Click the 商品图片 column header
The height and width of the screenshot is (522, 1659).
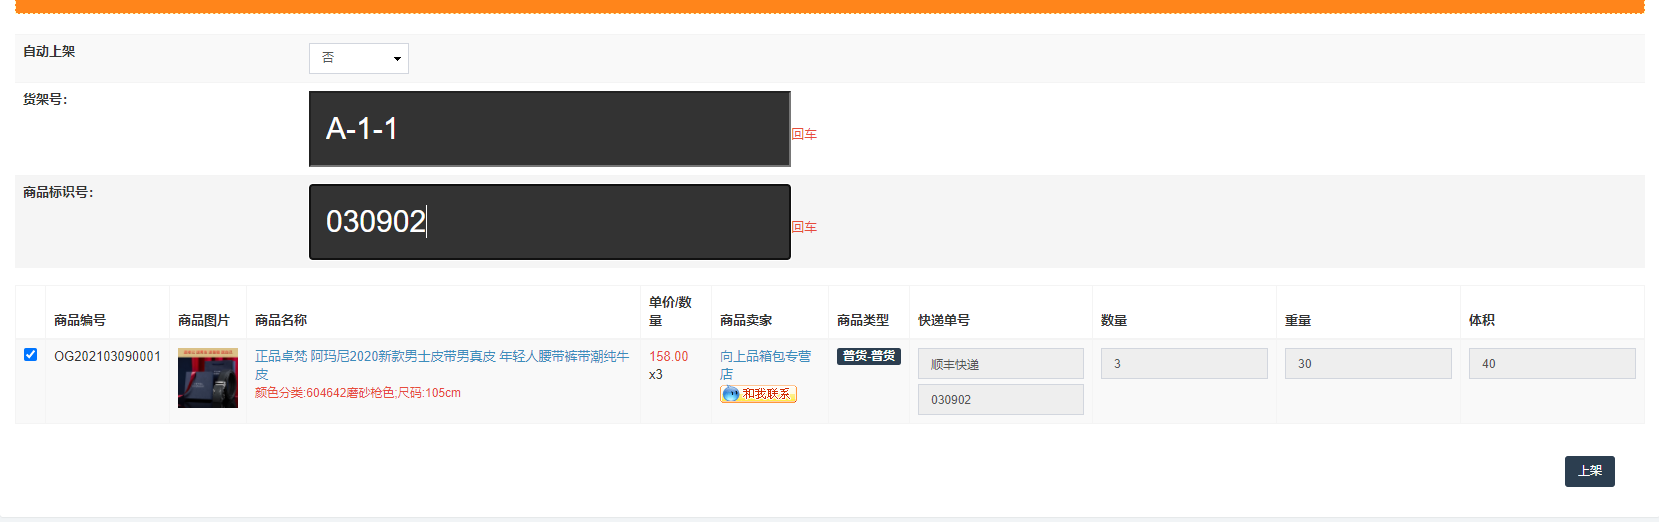click(x=204, y=320)
